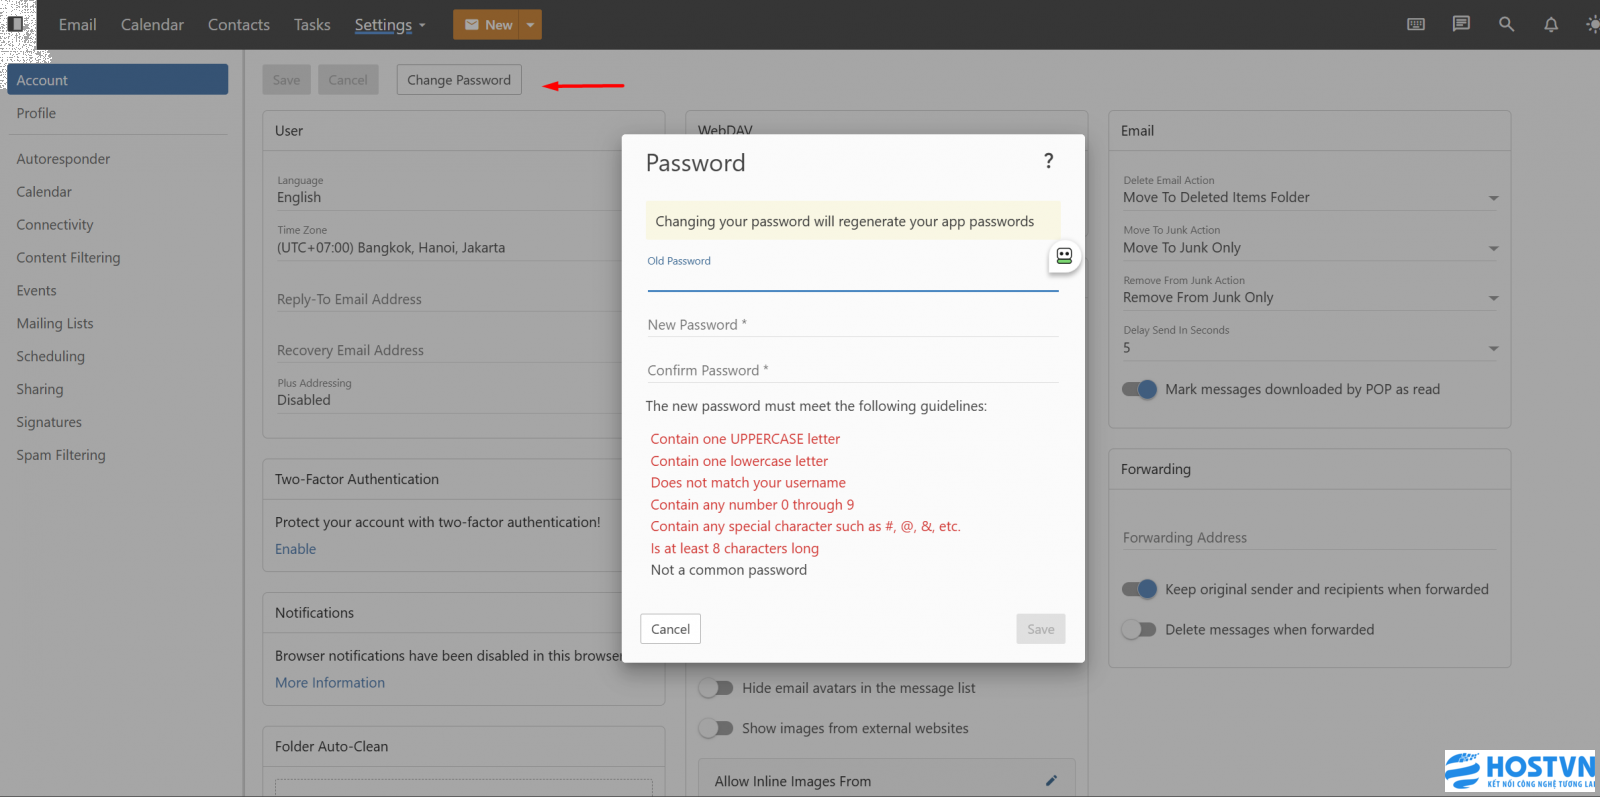Open the notifications bell
The width and height of the screenshot is (1600, 797).
(1551, 24)
